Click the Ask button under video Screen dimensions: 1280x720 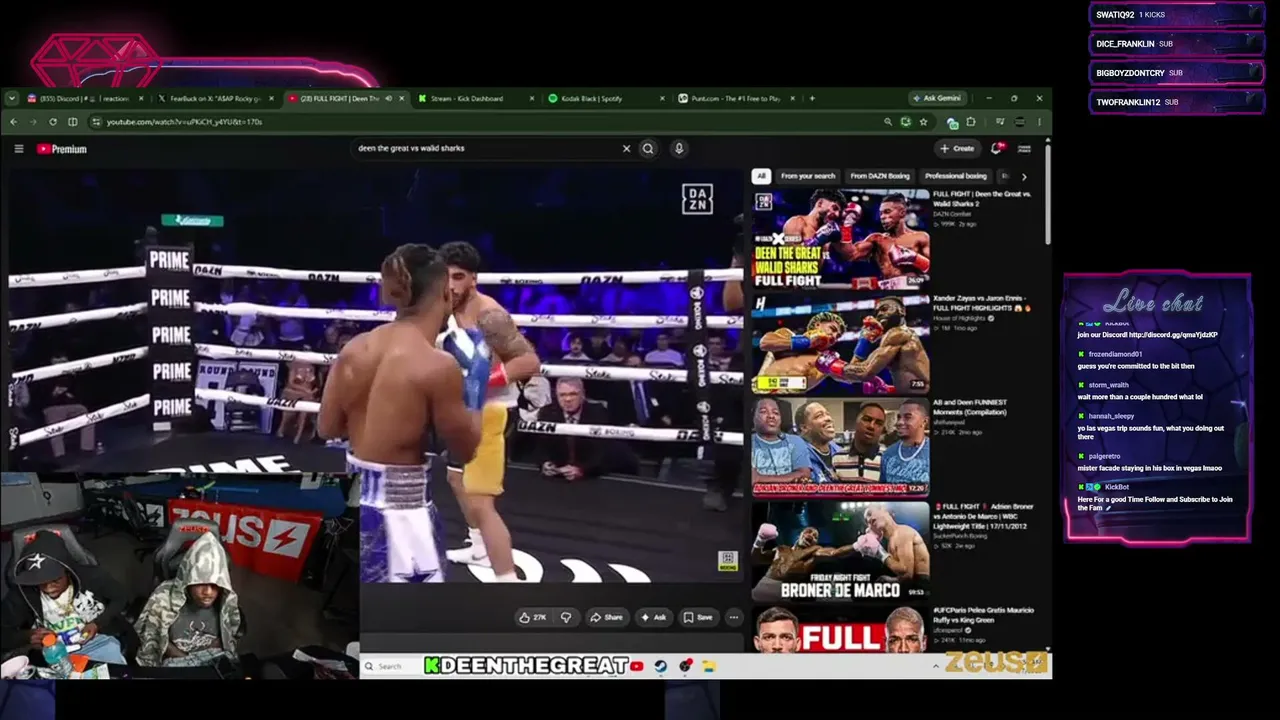(x=653, y=618)
